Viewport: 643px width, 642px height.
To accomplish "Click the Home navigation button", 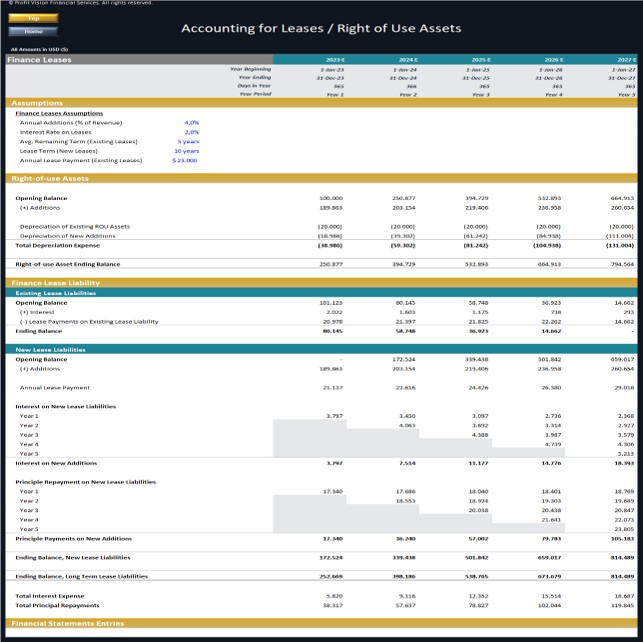I will [33, 31].
